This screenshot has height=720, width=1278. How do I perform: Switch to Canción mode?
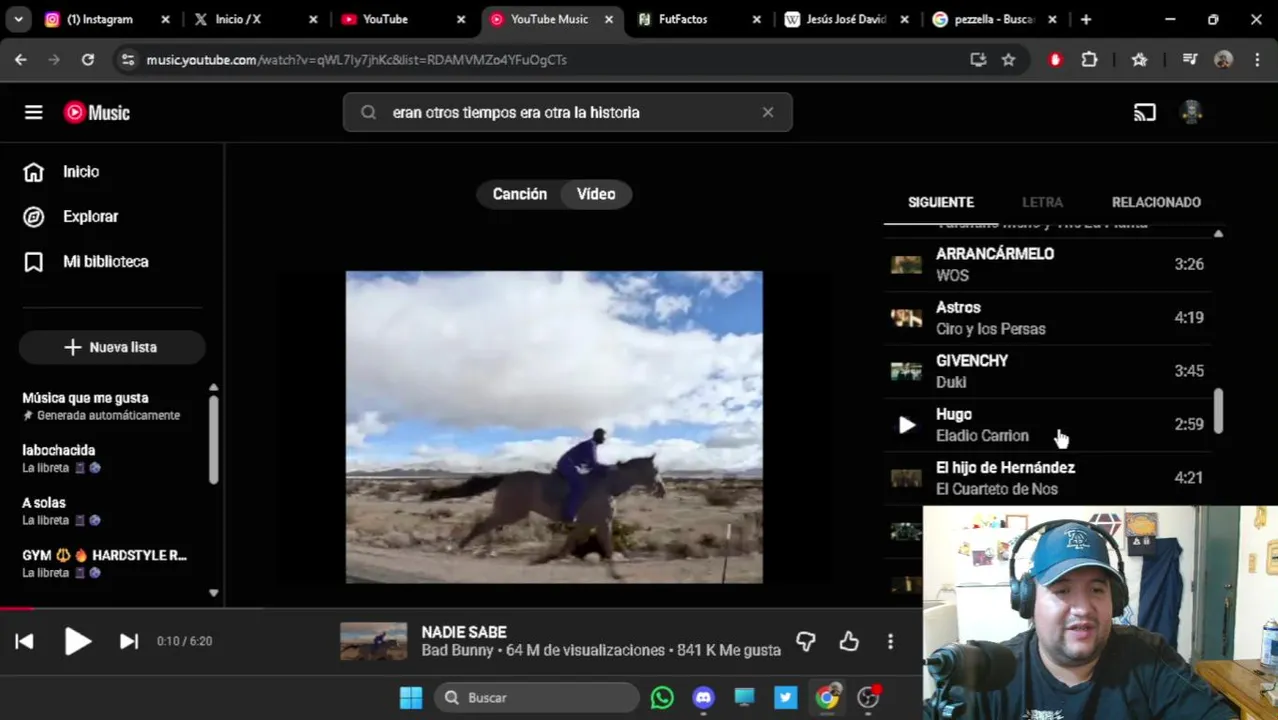point(519,194)
